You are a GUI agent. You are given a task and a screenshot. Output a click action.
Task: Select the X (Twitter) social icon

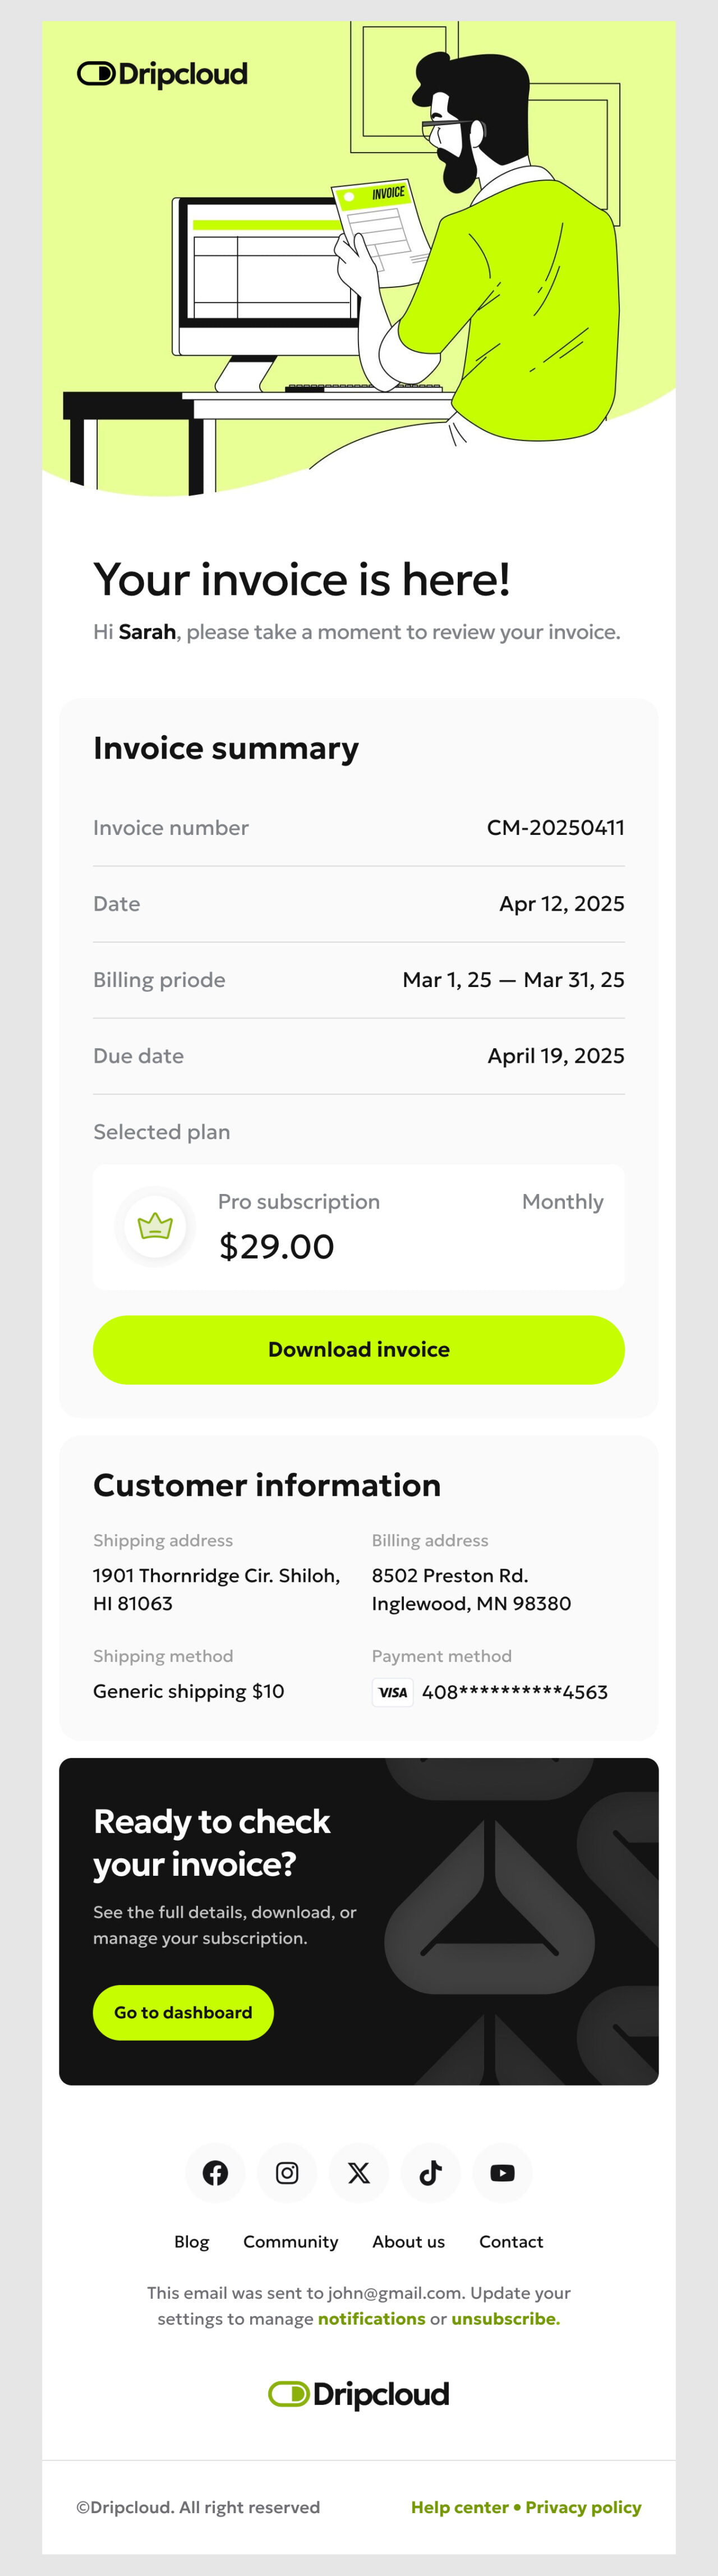point(358,2173)
